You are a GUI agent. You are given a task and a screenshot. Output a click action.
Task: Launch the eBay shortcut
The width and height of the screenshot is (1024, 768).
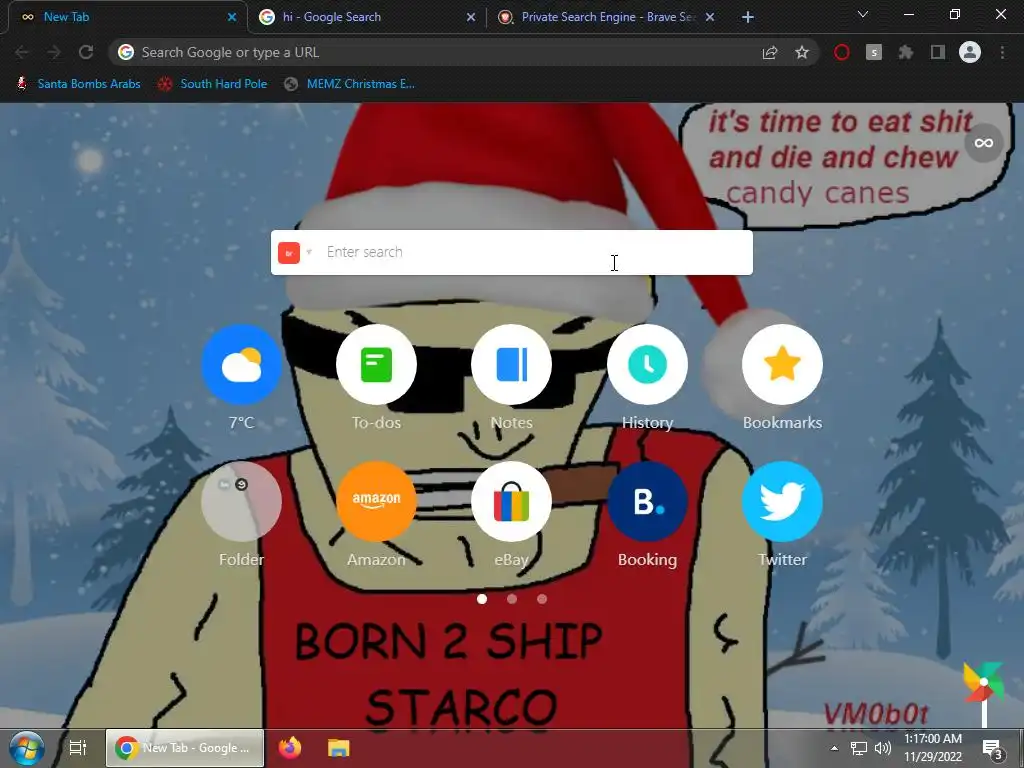click(511, 502)
